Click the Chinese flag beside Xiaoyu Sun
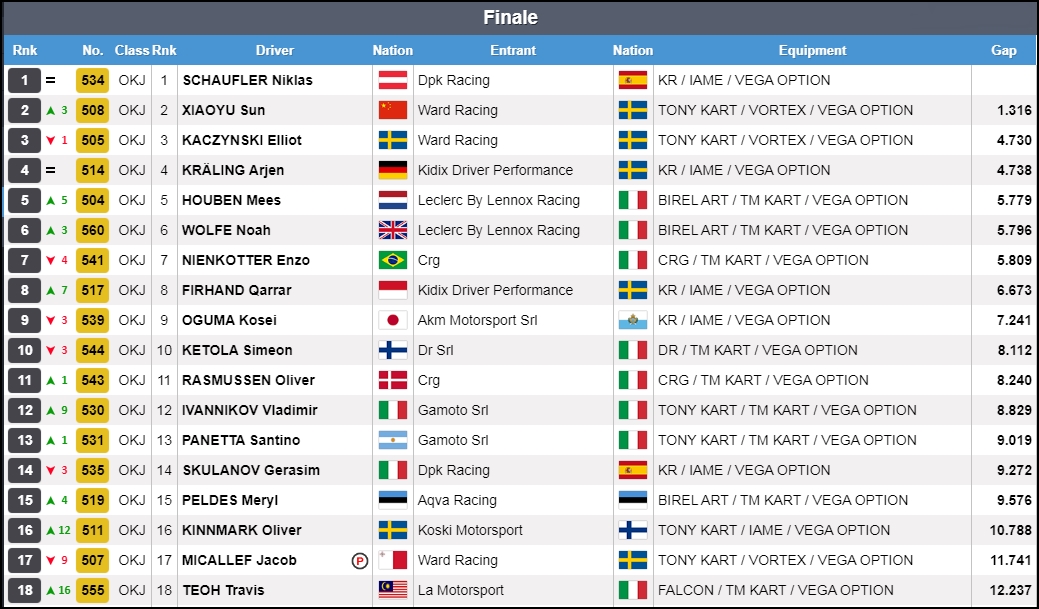1039x609 pixels. pos(392,110)
